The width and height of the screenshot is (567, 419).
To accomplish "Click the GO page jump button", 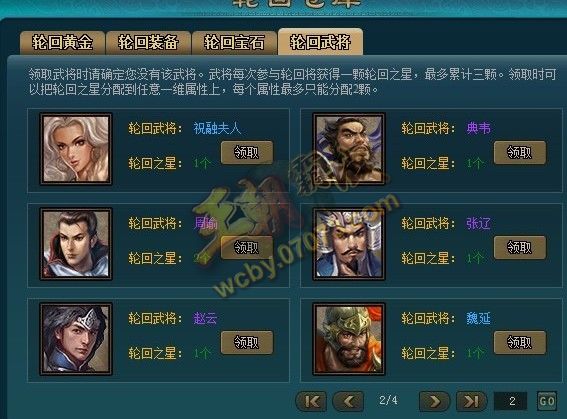I will click(x=547, y=401).
